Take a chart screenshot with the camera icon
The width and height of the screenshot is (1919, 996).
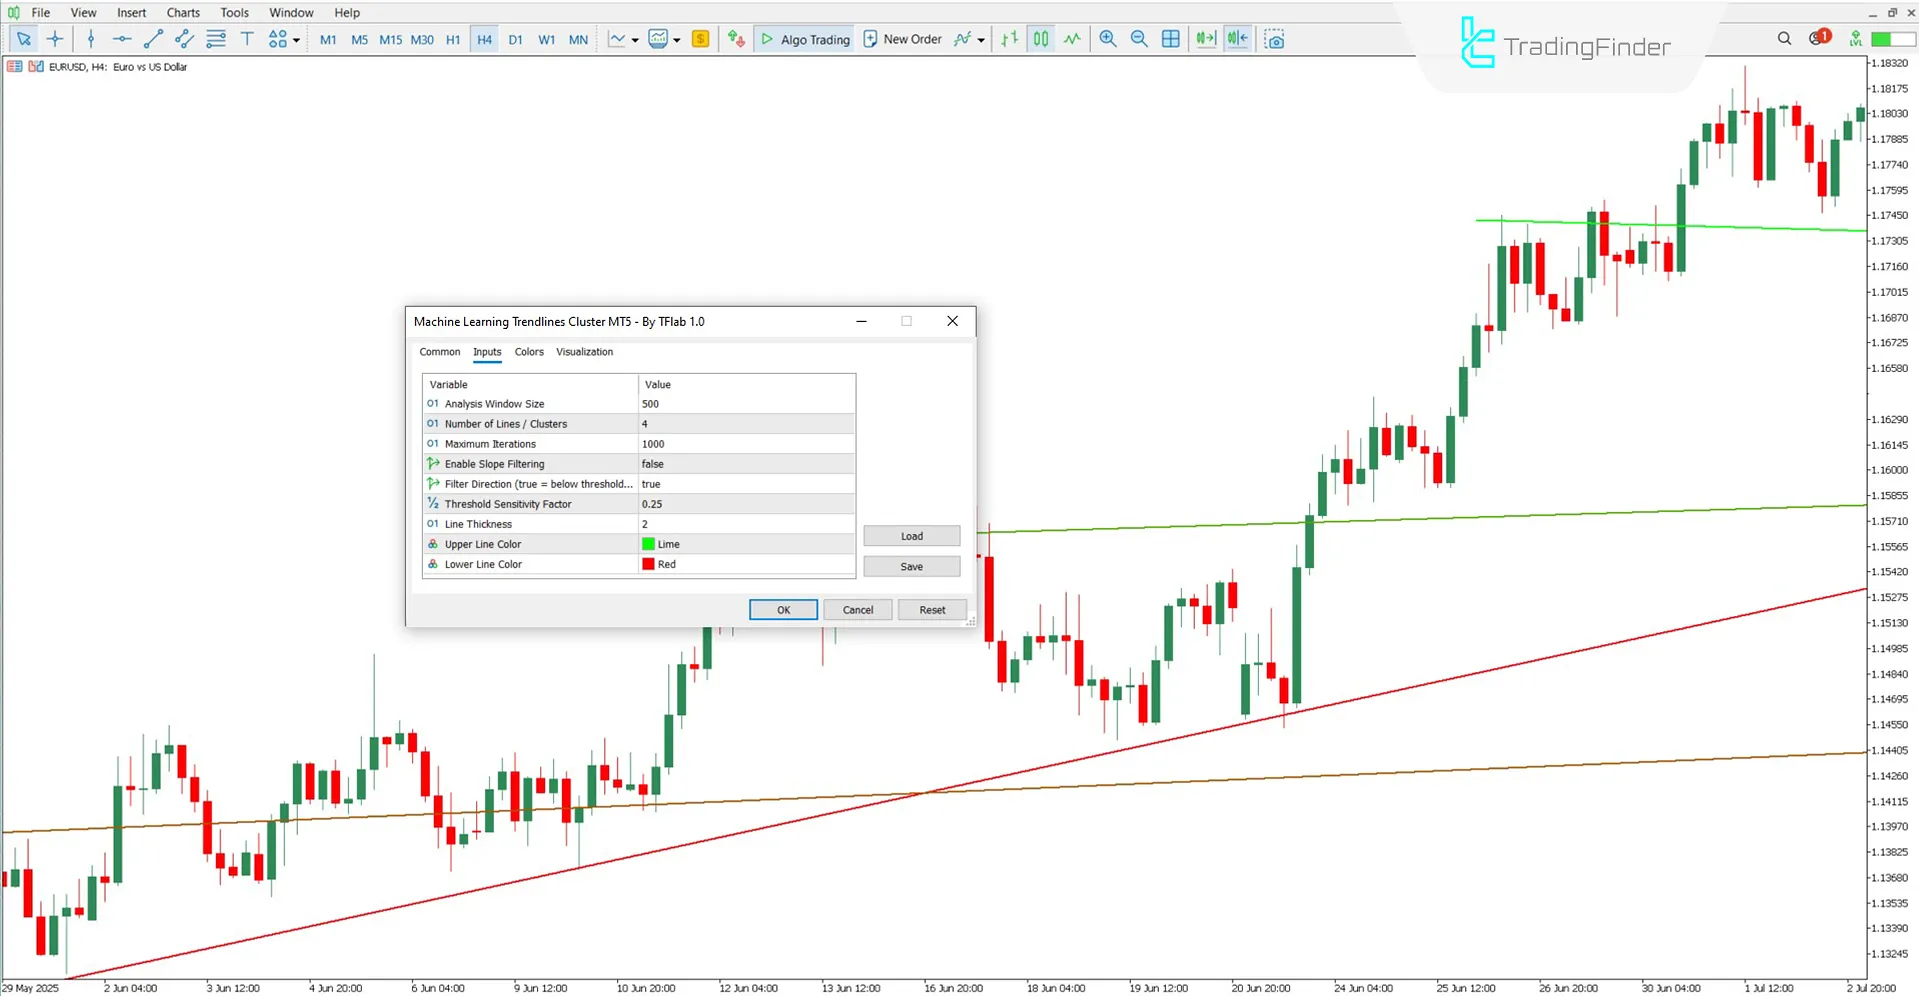(x=1274, y=39)
